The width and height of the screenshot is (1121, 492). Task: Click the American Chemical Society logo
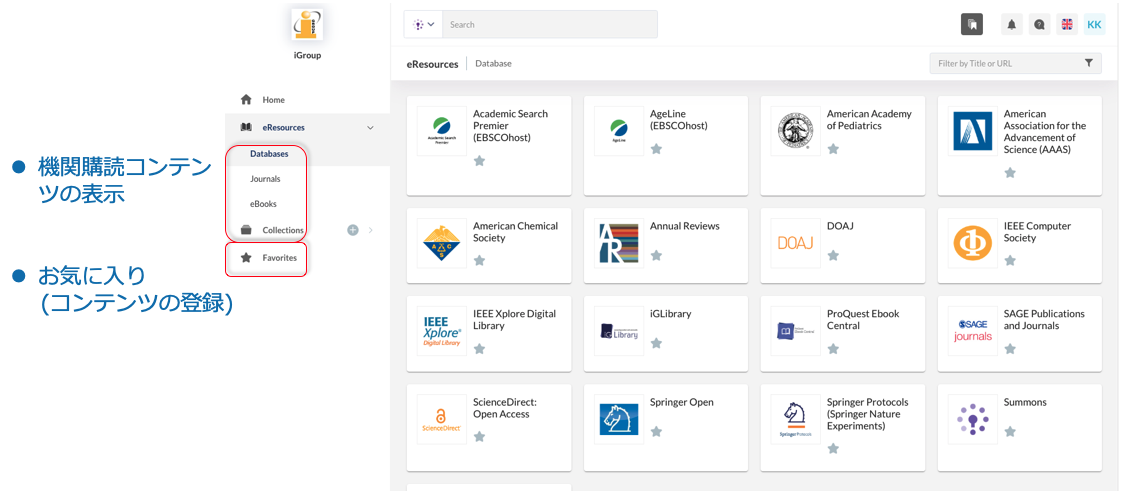point(442,243)
